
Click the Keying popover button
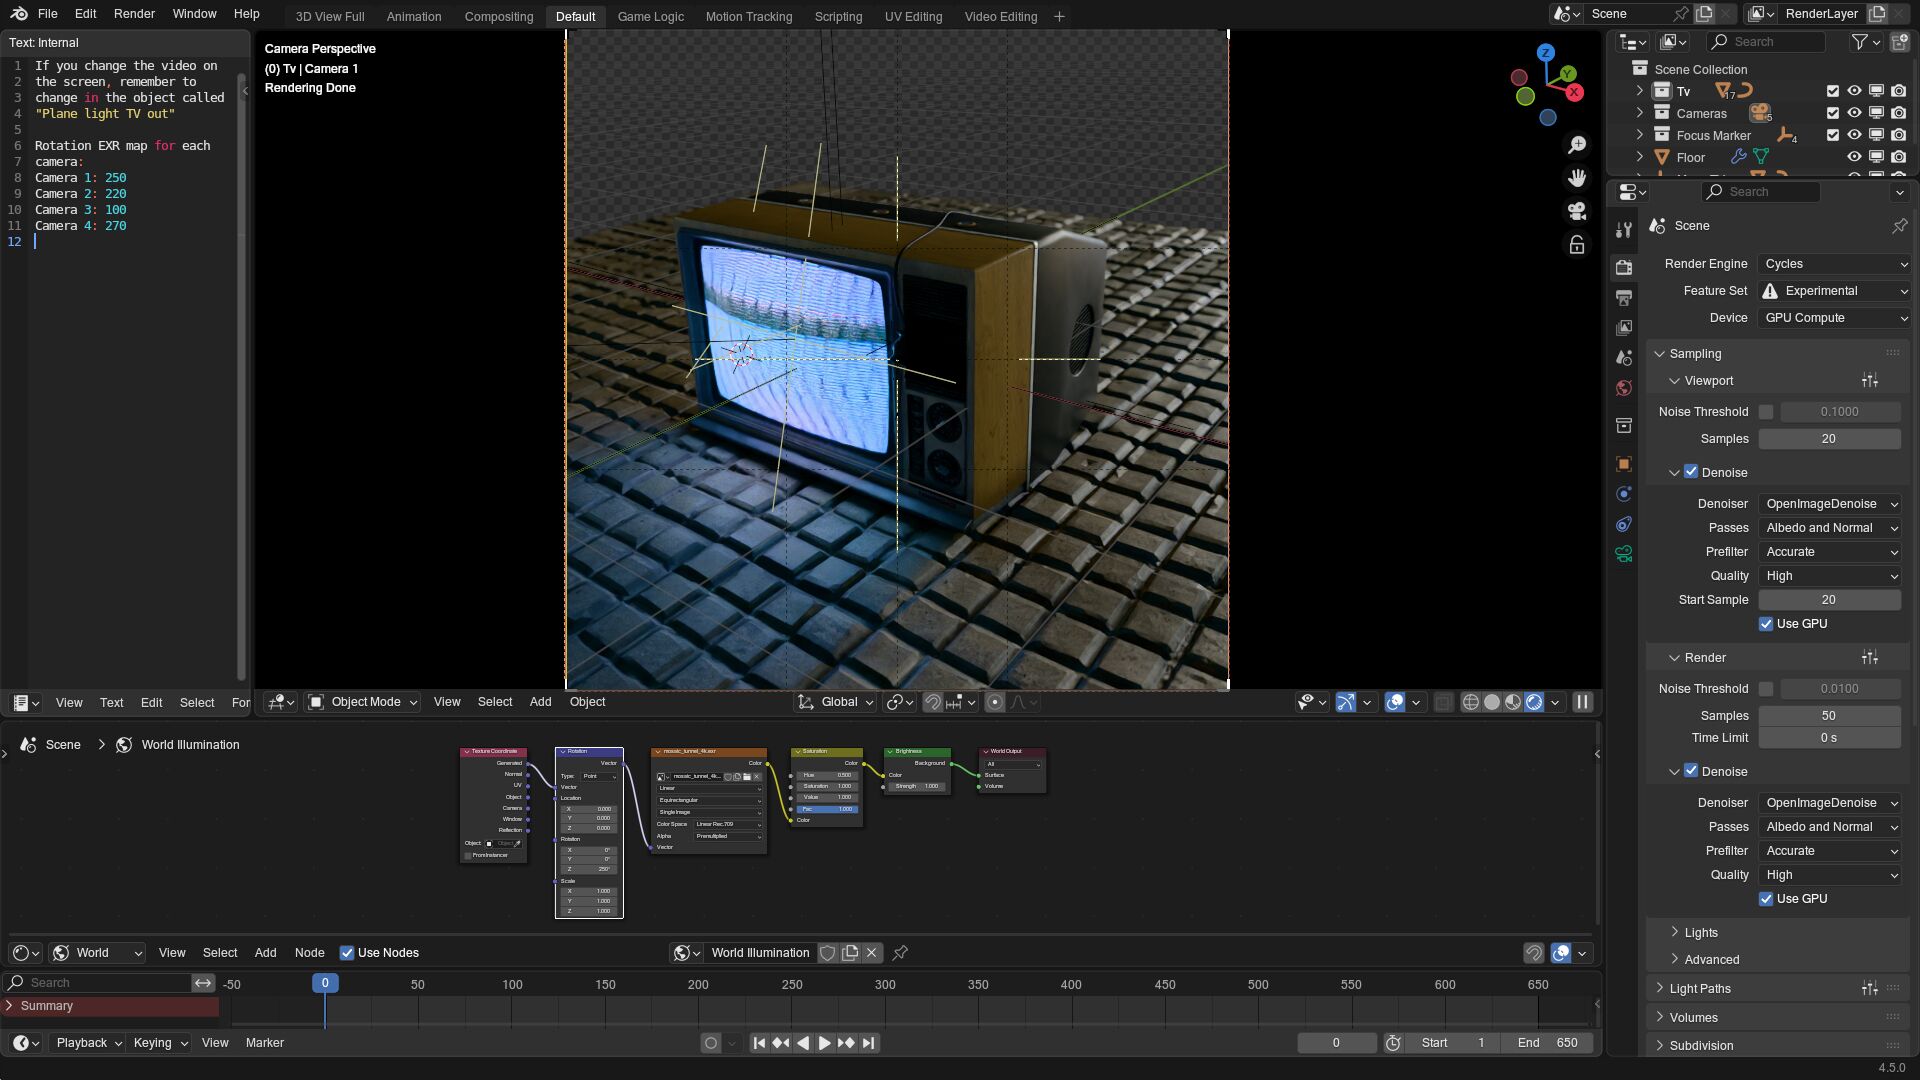pos(160,1043)
